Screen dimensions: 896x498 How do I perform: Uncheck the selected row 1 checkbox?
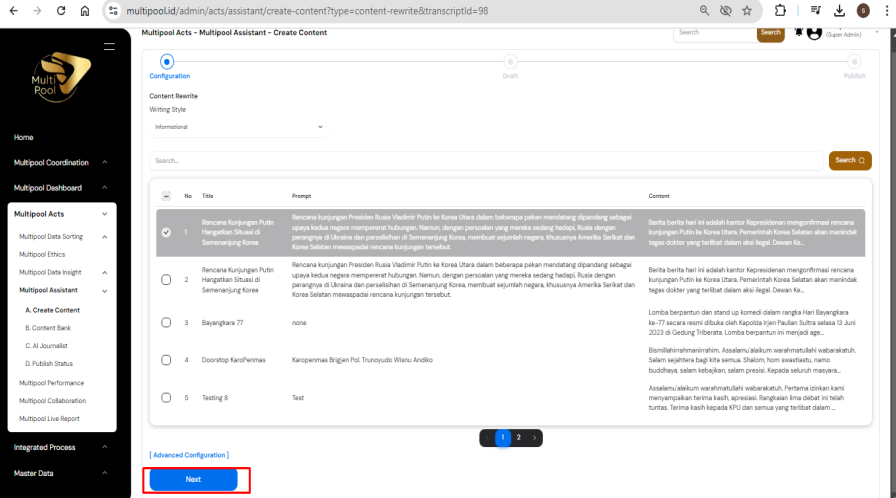point(166,232)
